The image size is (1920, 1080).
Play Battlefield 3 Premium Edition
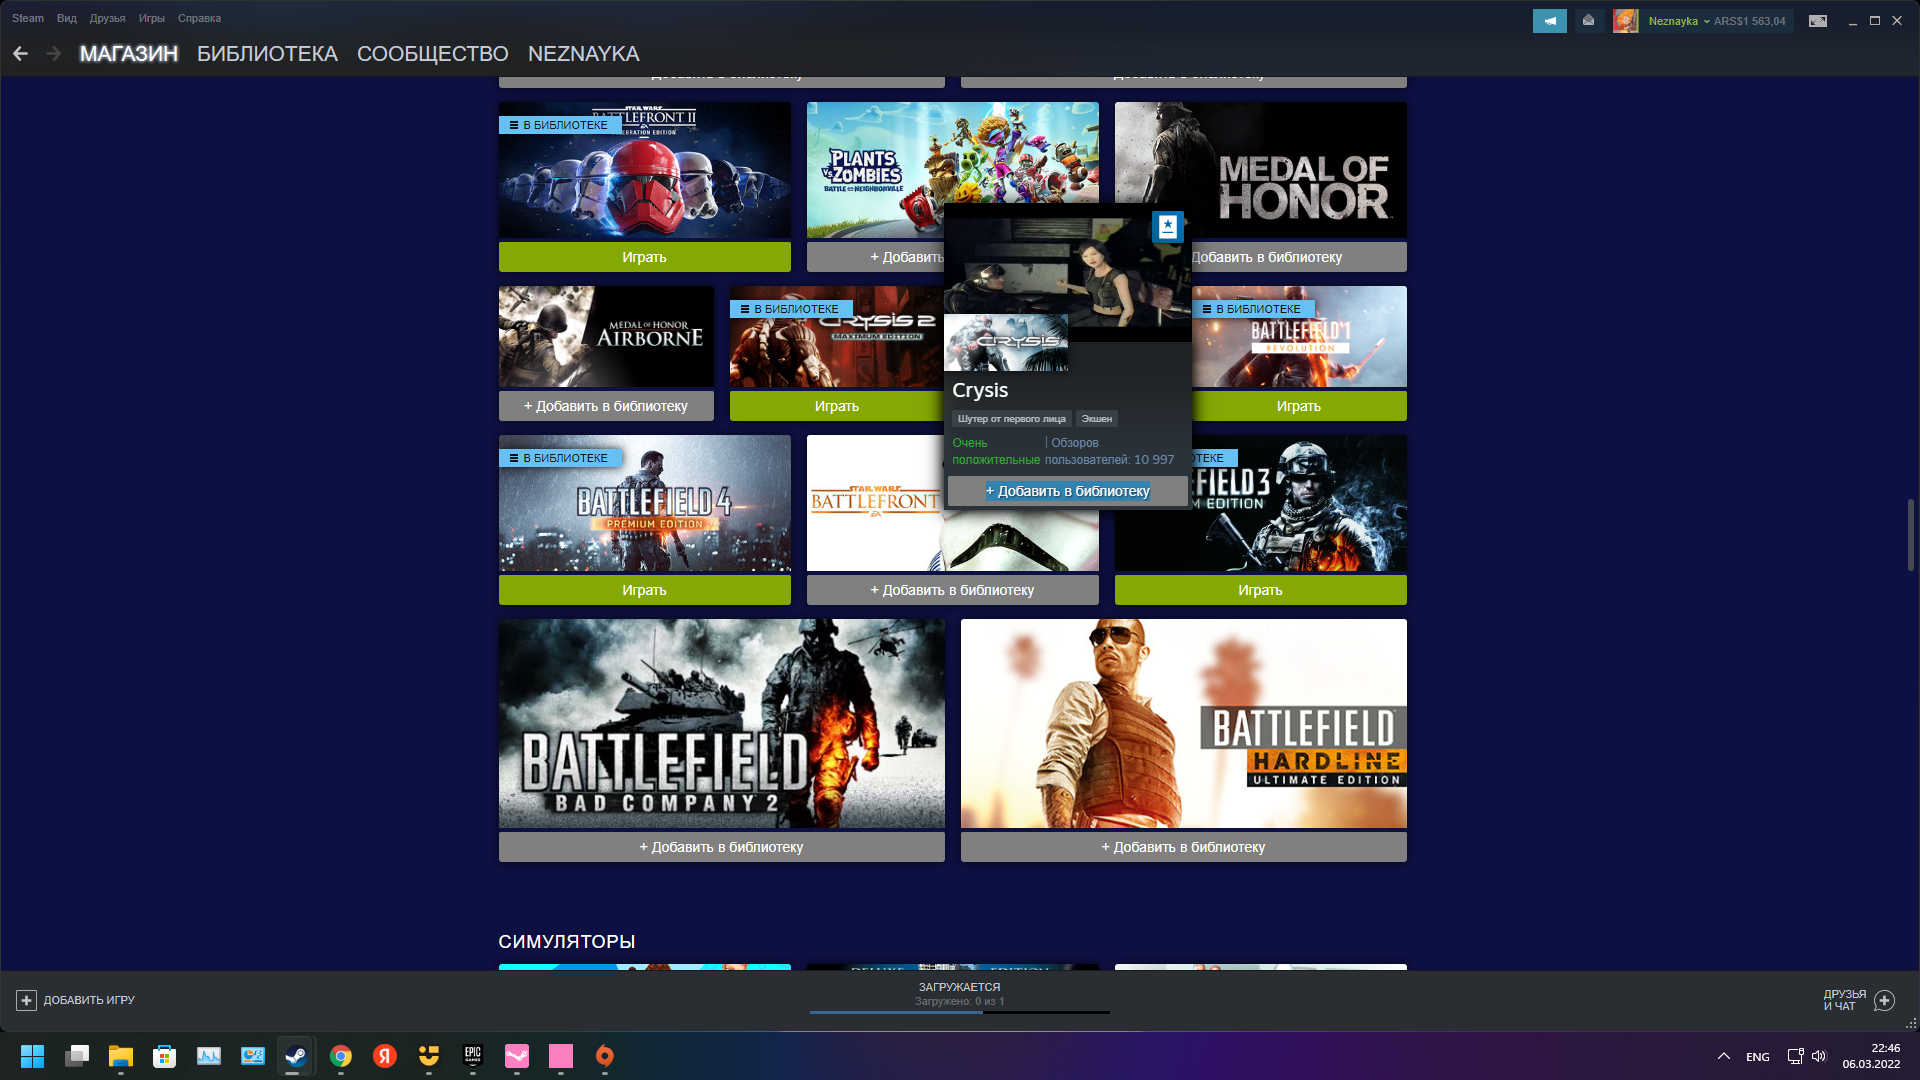[1261, 590]
